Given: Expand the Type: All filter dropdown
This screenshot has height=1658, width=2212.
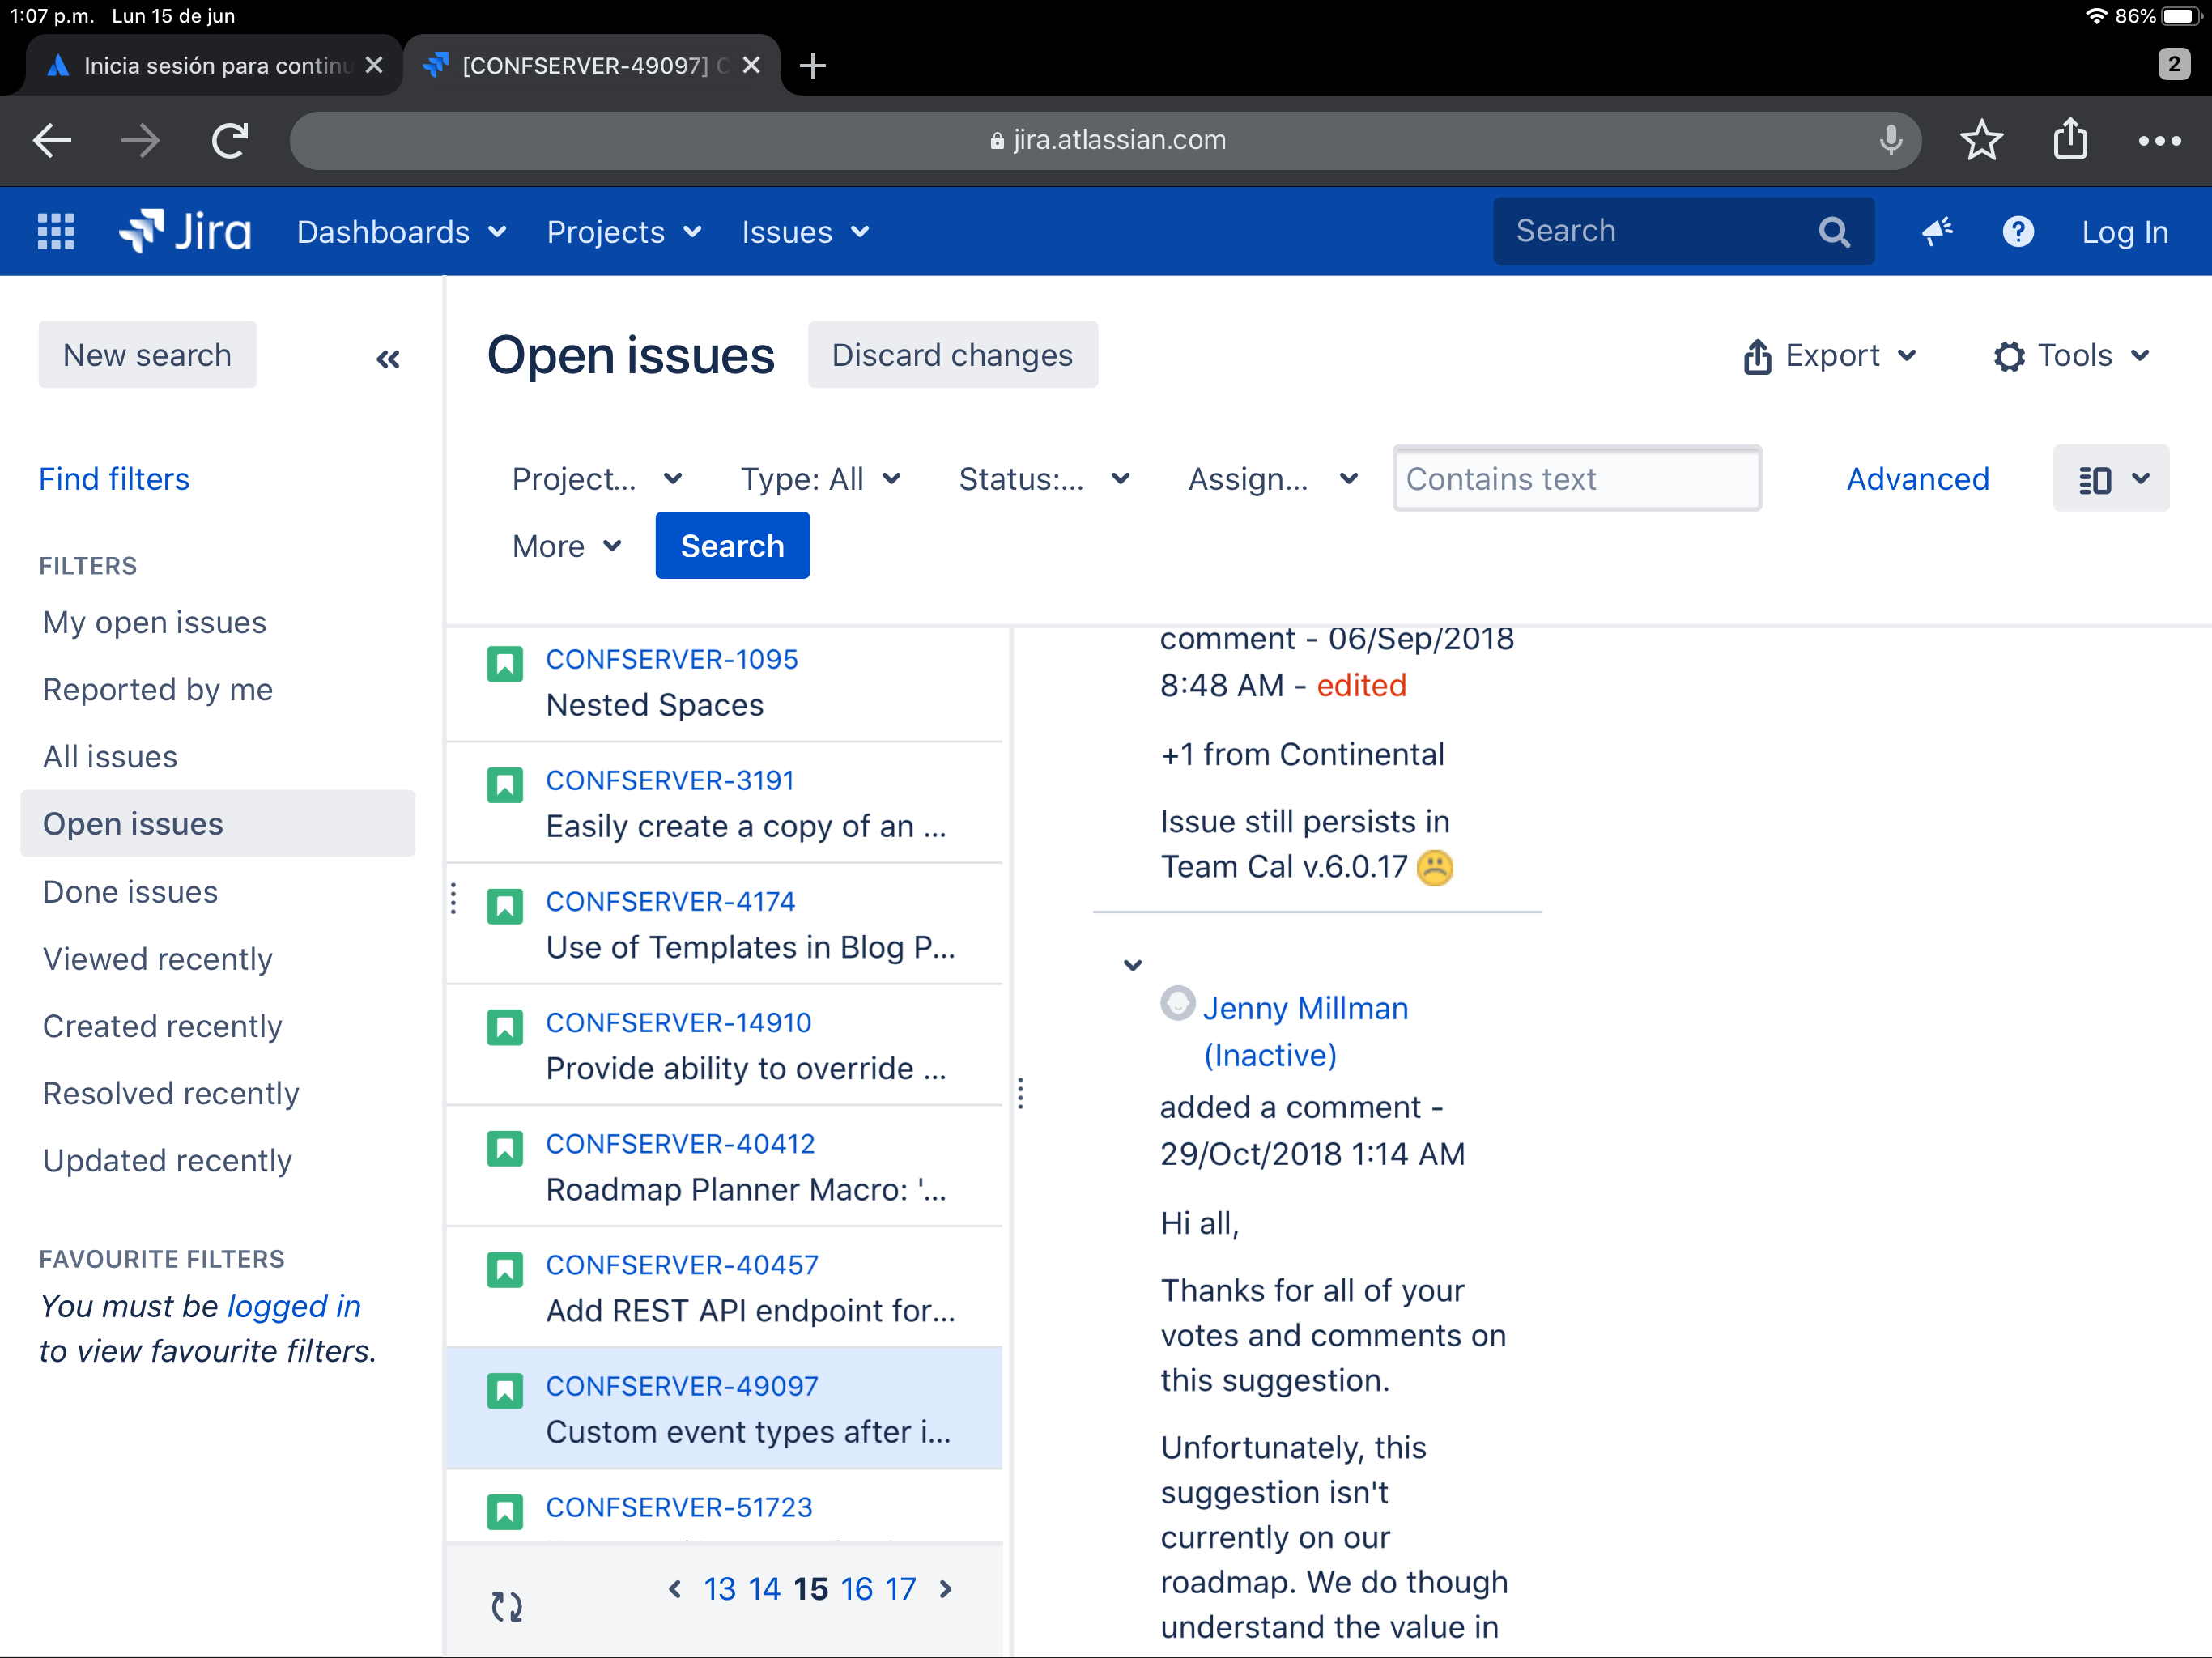Looking at the screenshot, I should pos(820,479).
